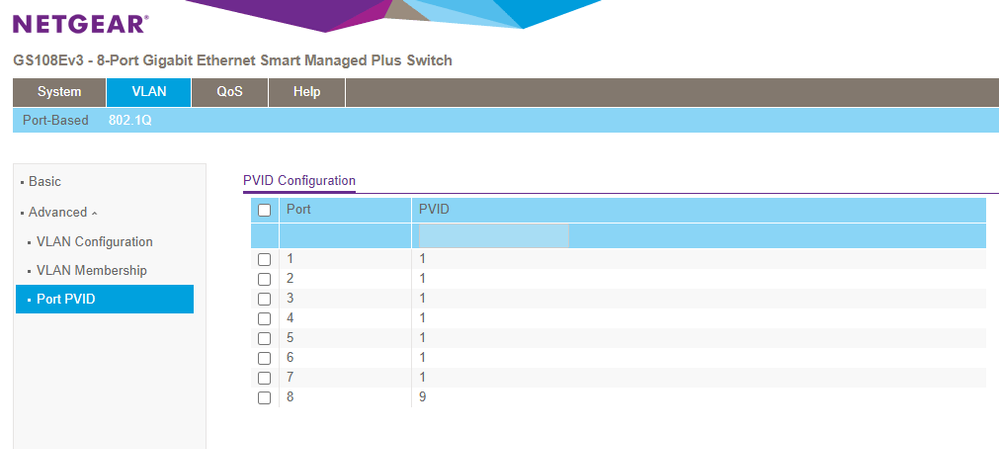Click the GS108Ev3 switch model title
999x449 pixels.
click(233, 61)
